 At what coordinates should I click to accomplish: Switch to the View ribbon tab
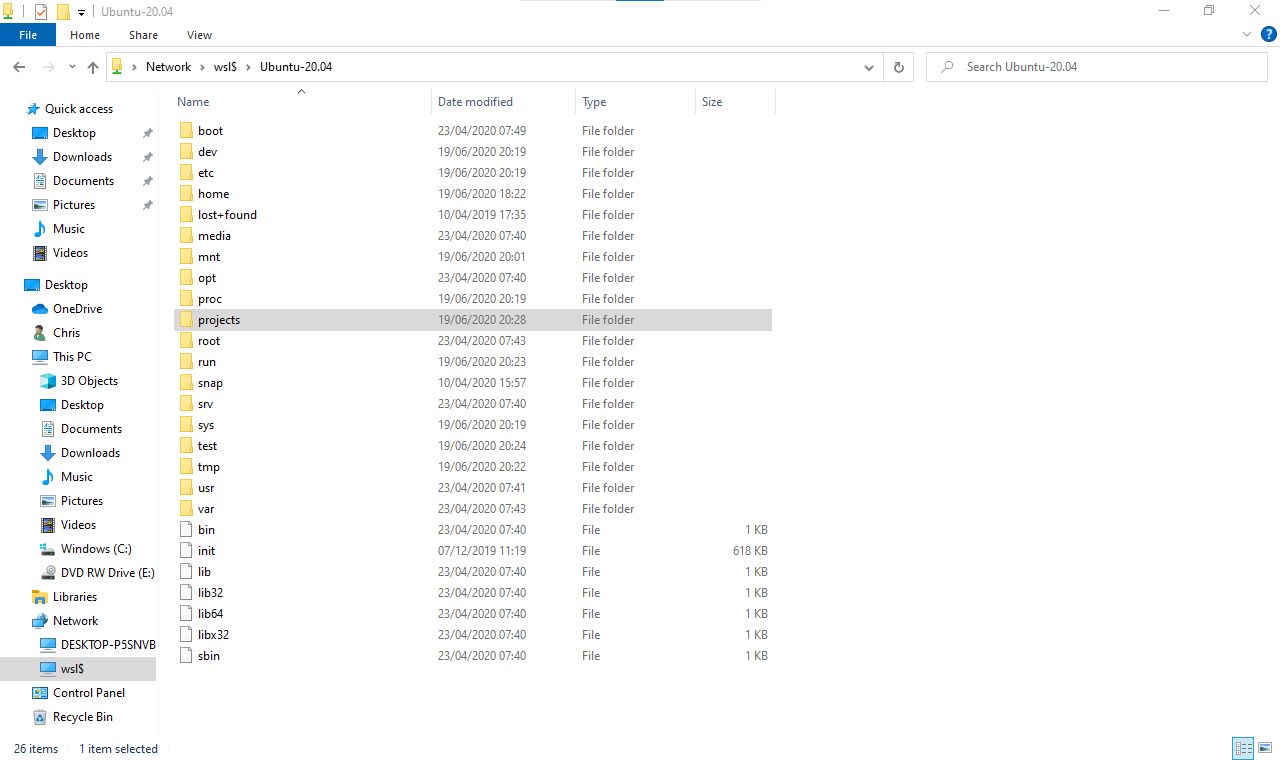click(x=199, y=35)
